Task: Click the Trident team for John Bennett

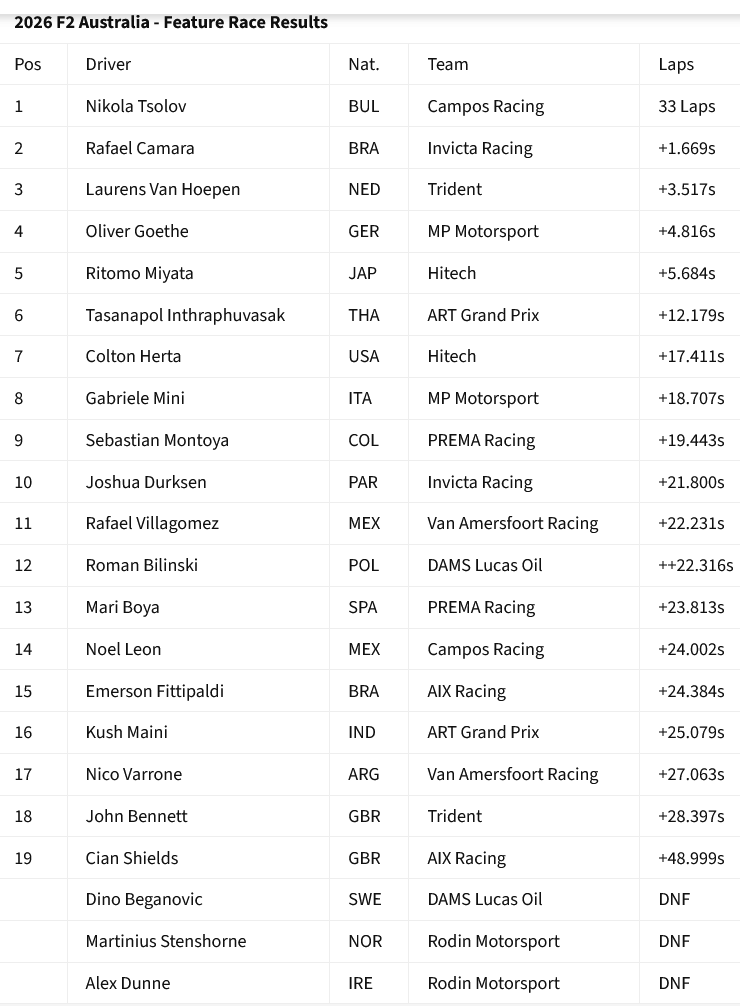Action: tap(455, 816)
